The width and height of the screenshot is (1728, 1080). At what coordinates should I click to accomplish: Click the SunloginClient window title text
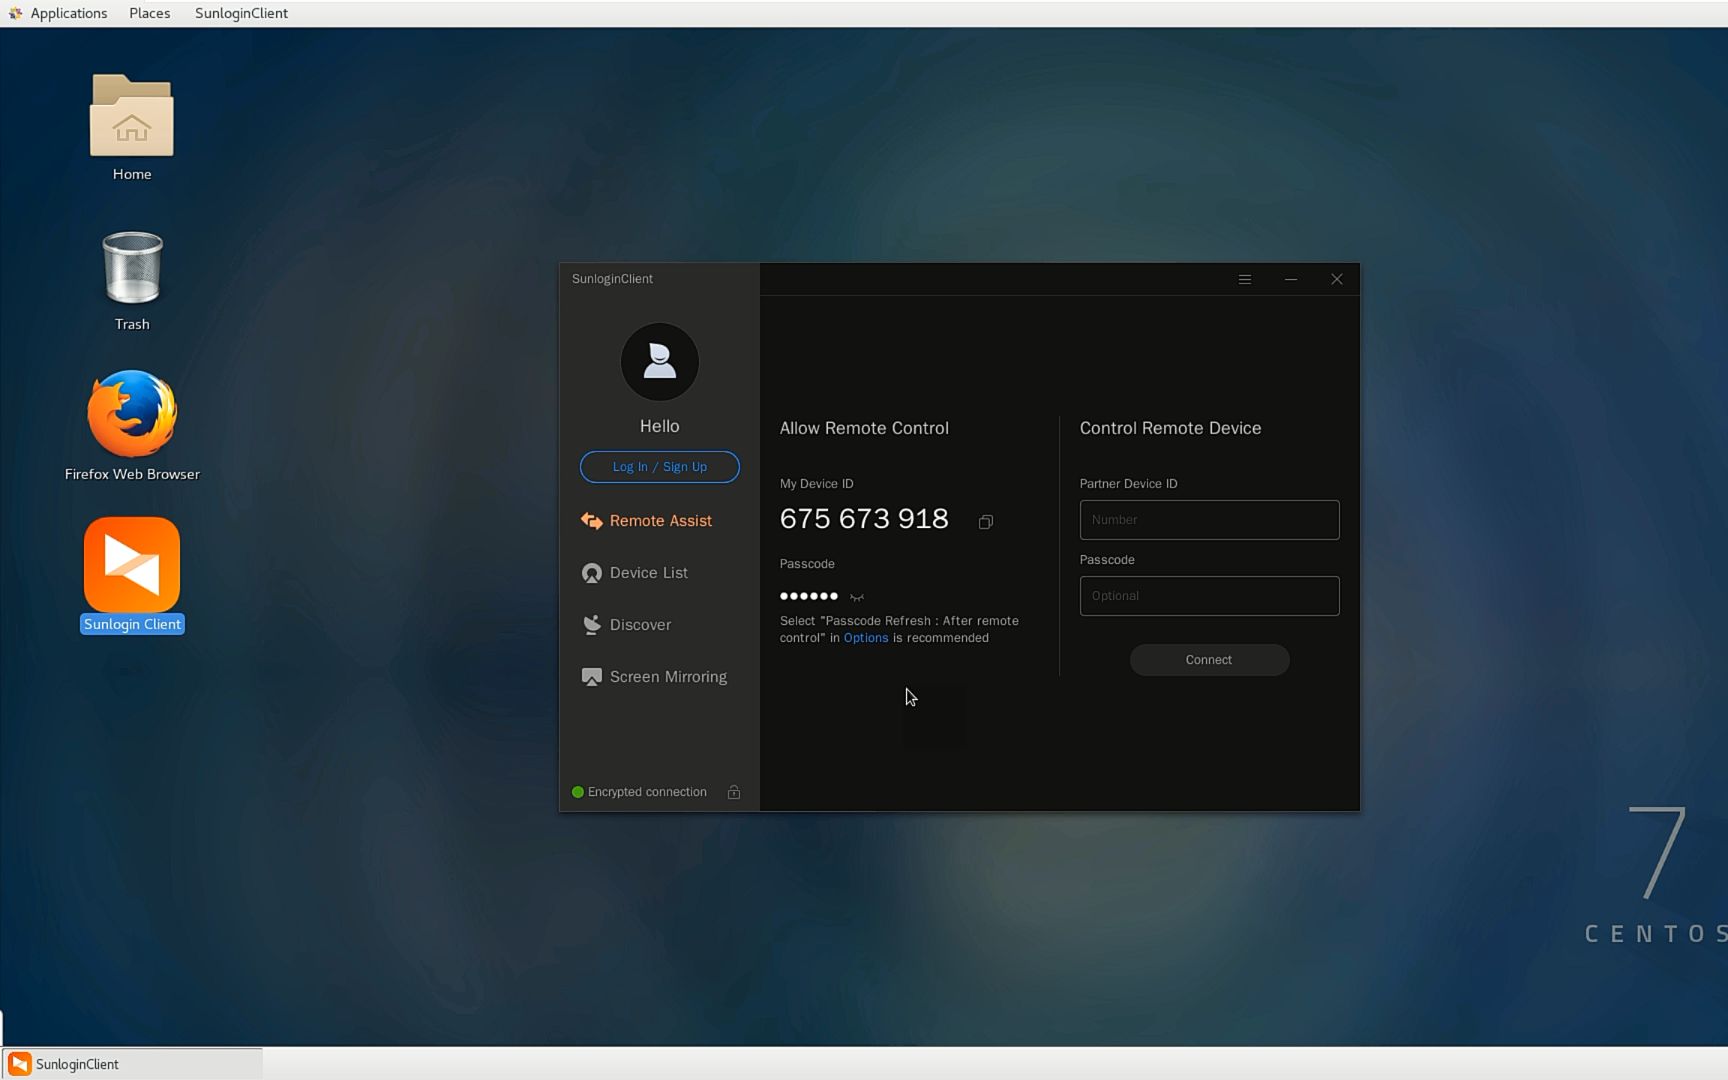click(x=612, y=279)
